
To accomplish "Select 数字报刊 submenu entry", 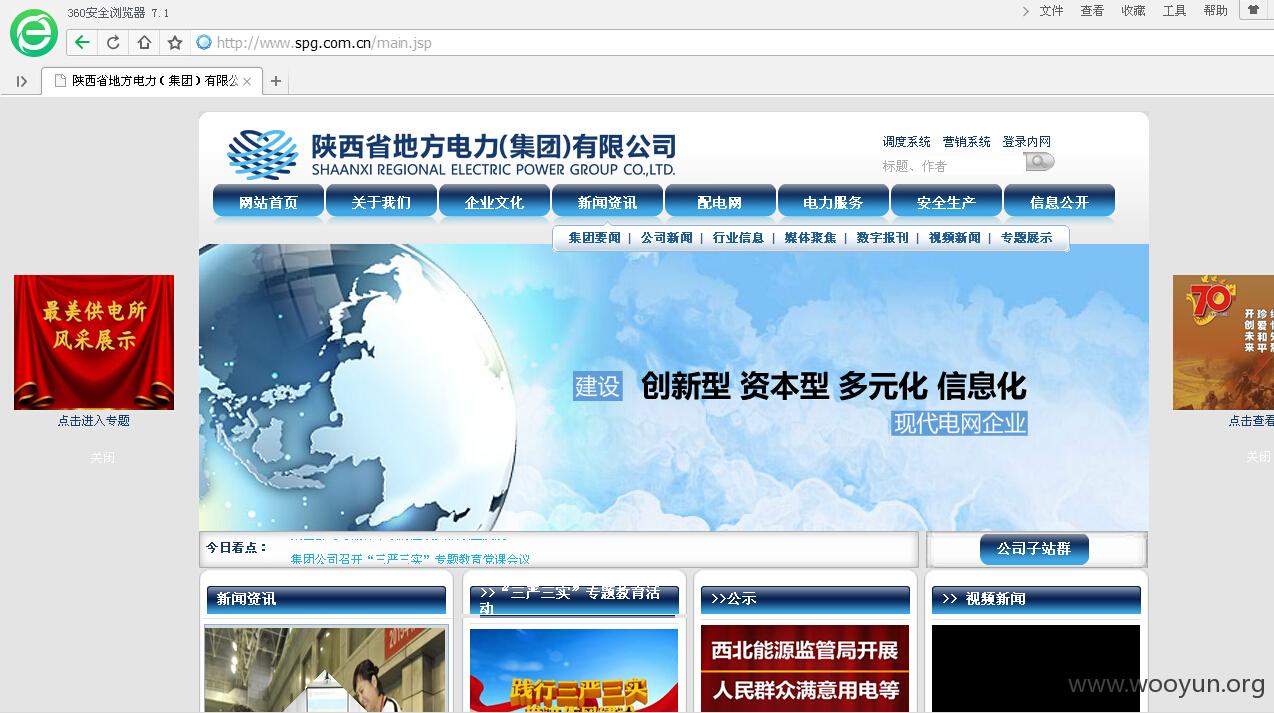I will coord(882,238).
